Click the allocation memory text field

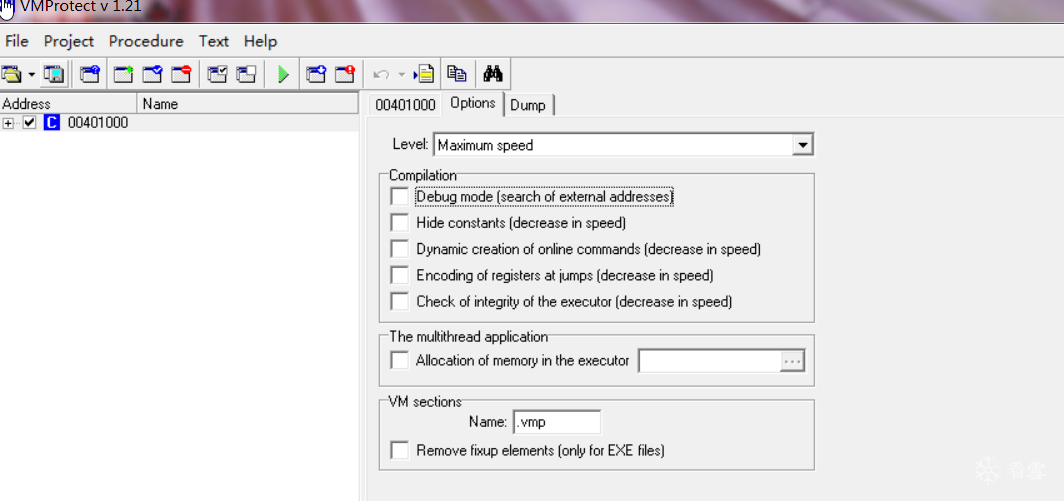tap(710, 361)
